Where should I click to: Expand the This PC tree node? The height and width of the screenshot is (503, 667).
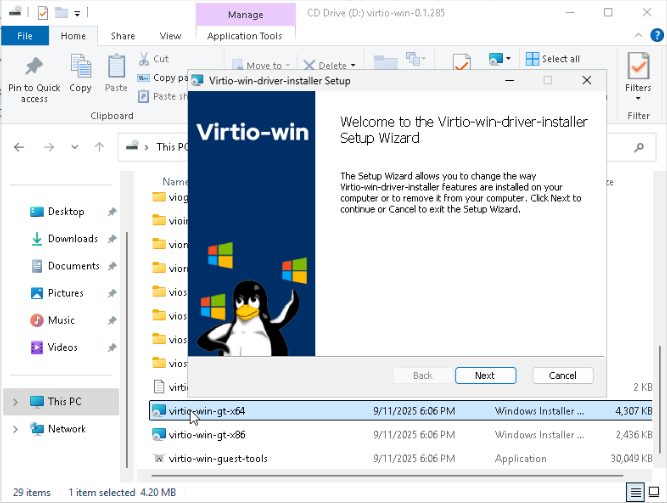coord(15,402)
